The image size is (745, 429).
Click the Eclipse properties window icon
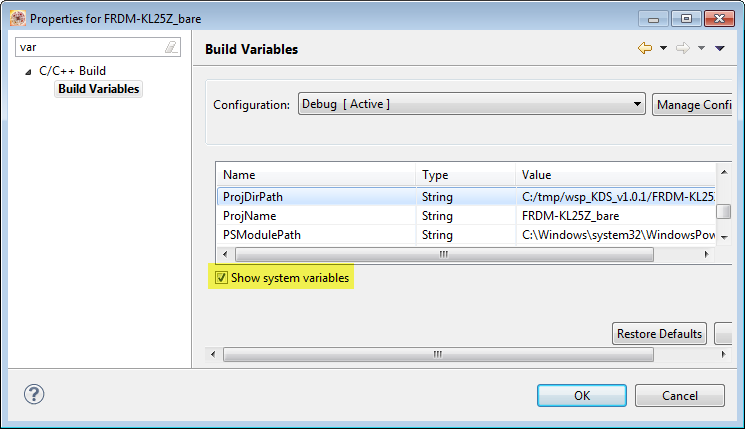coord(16,18)
